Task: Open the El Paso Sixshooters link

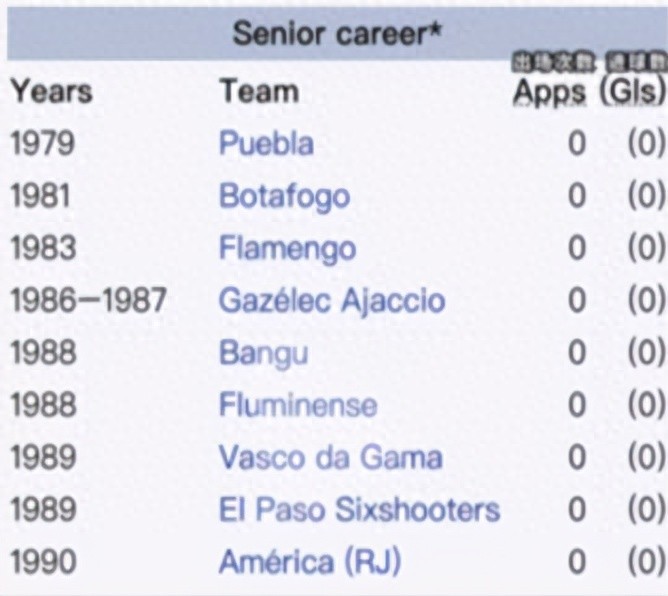Action: point(359,509)
